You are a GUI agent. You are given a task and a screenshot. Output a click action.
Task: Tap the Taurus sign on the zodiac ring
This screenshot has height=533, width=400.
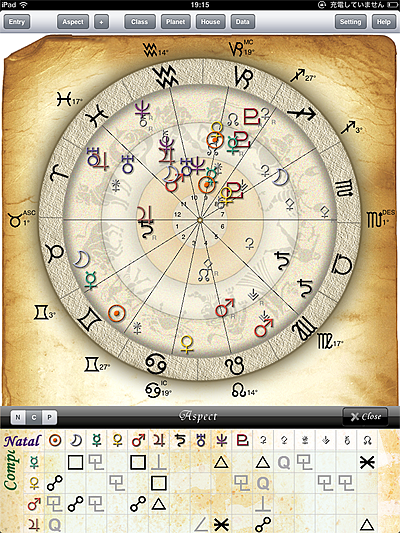[56, 253]
